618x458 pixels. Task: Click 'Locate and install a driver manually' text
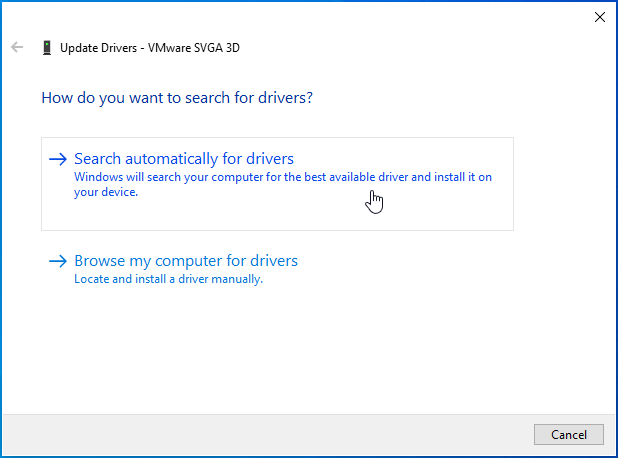[x=168, y=279]
